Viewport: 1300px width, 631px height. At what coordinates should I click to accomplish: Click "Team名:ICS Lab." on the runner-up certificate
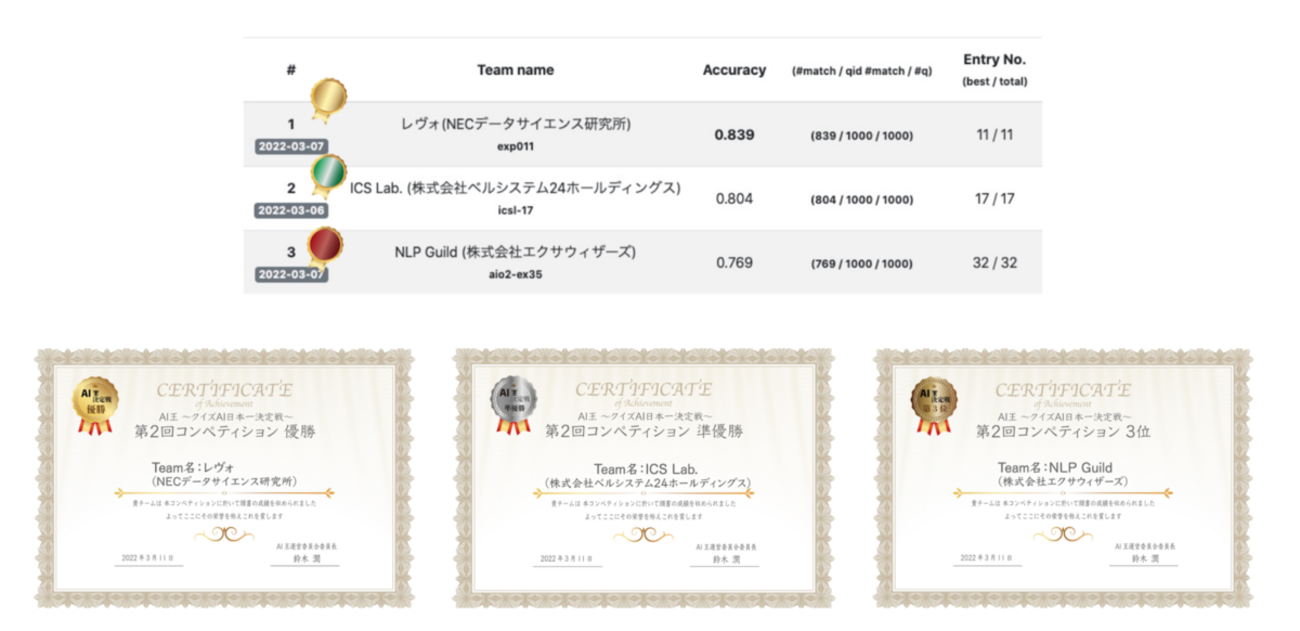coord(645,468)
